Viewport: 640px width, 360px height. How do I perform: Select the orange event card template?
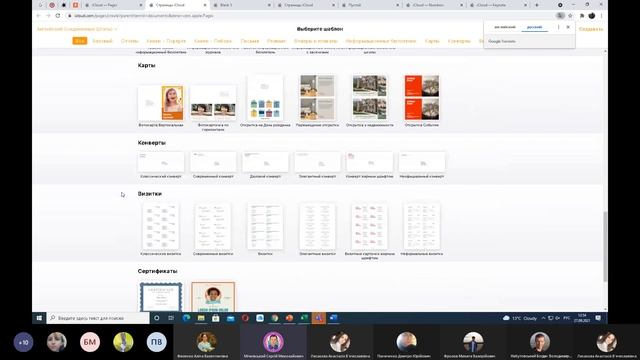[422, 98]
